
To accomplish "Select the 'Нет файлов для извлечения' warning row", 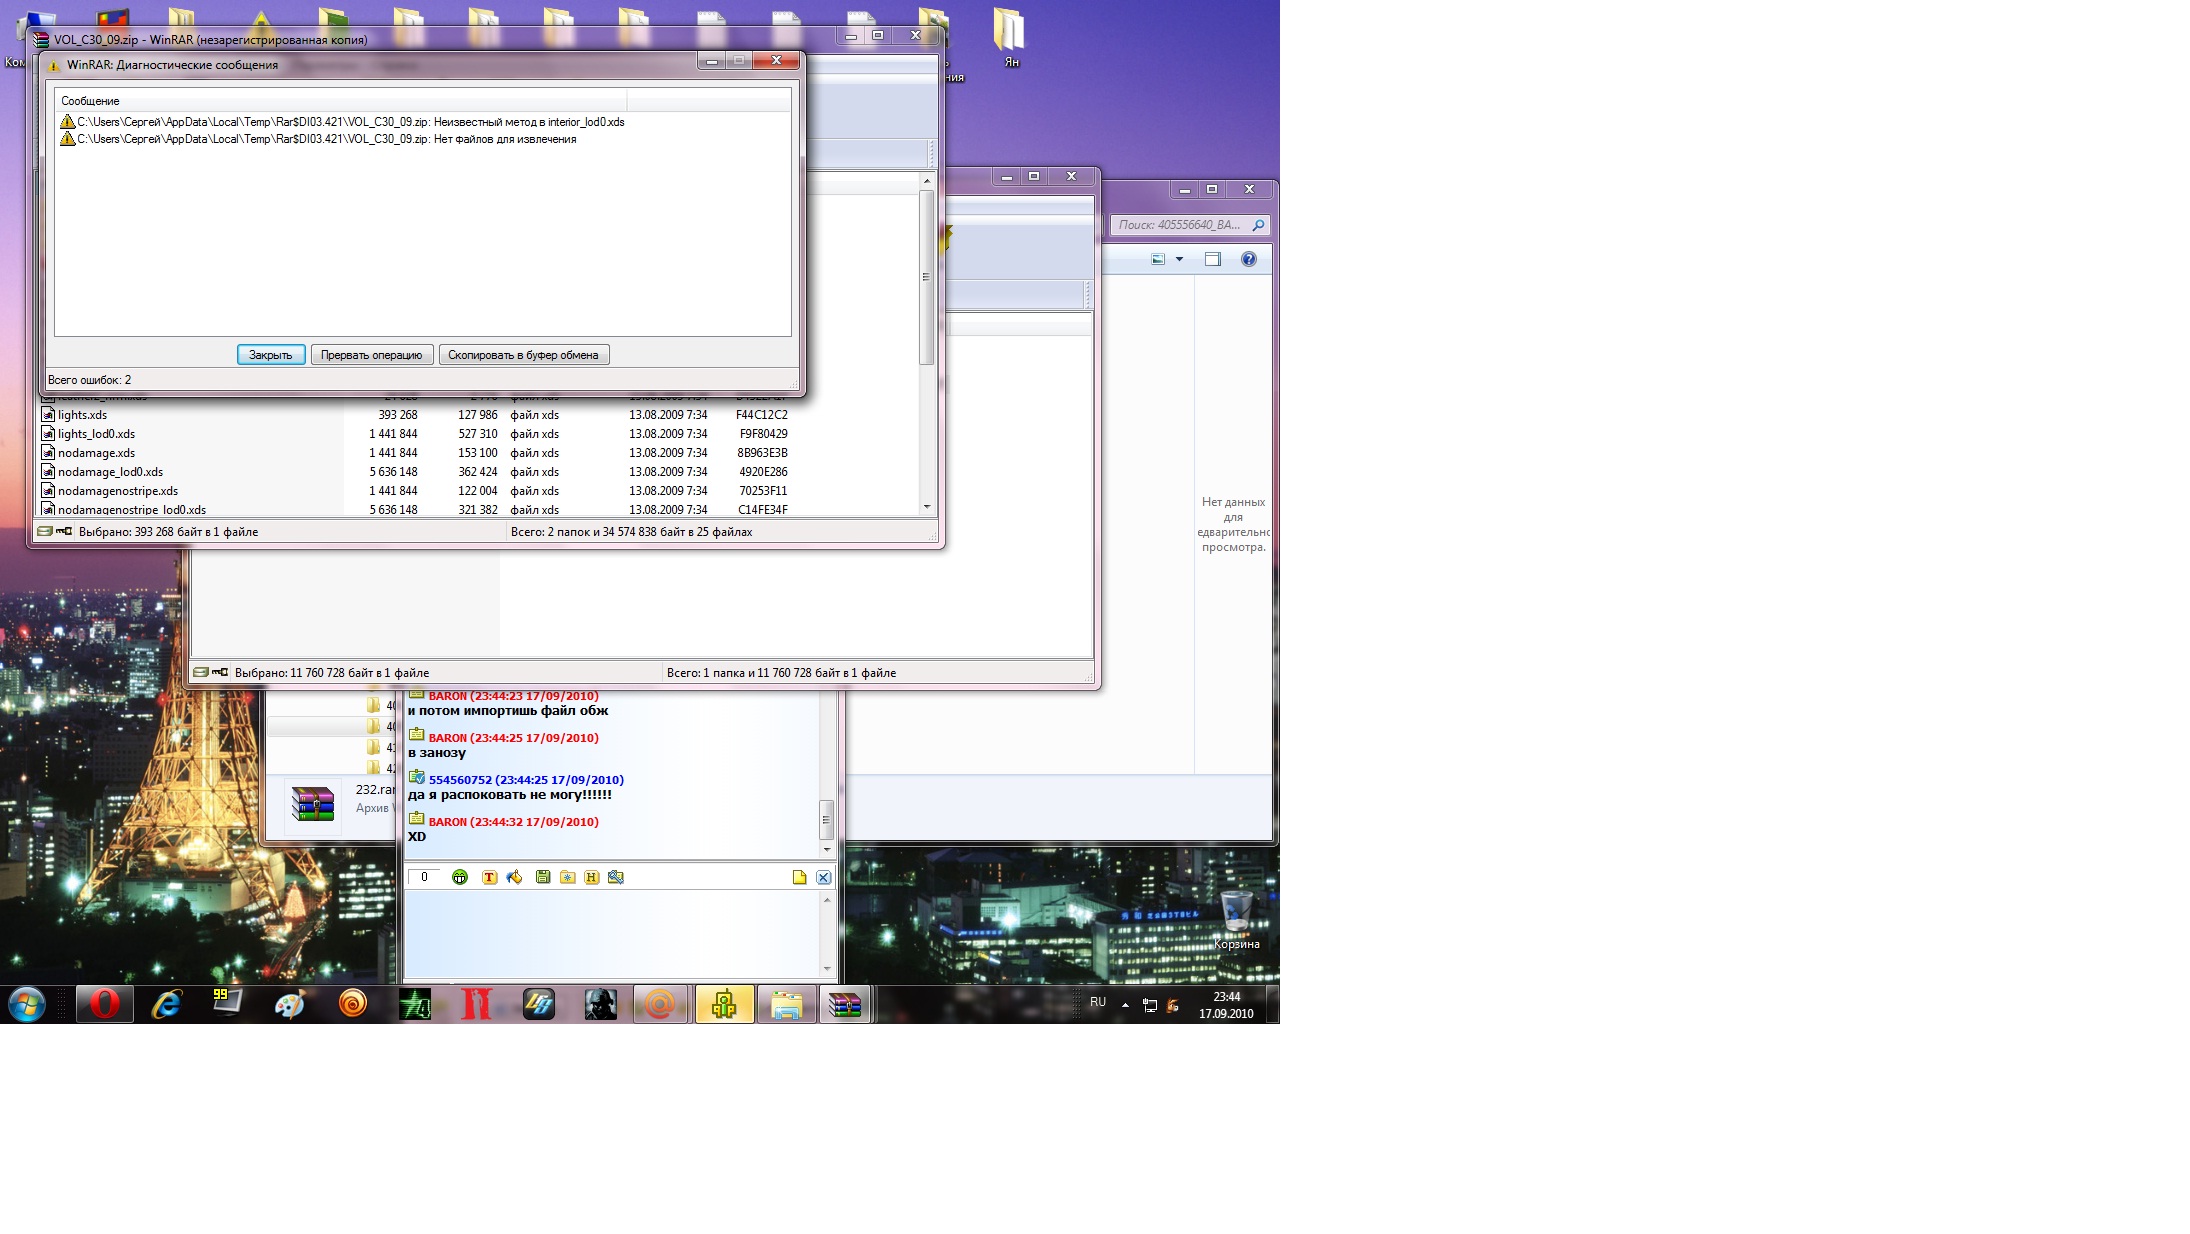I will [317, 139].
